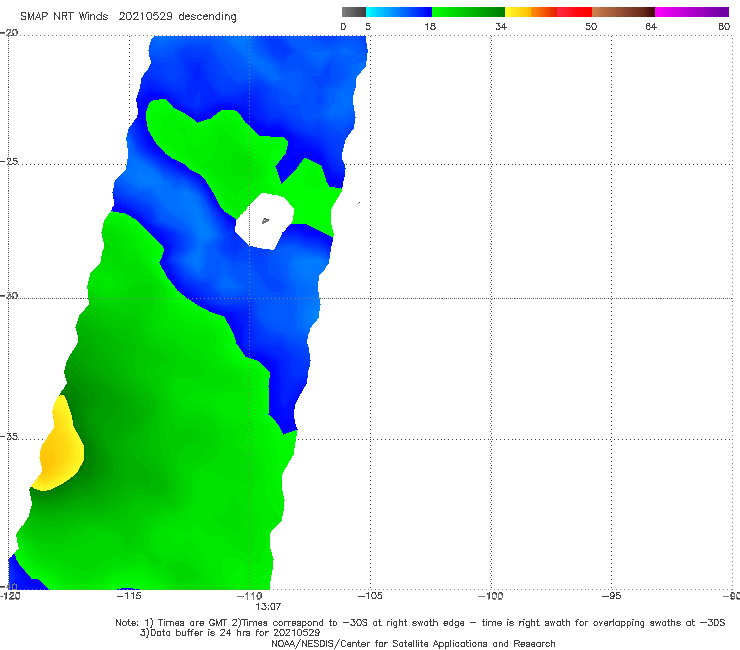Click the longitude axis label '-115'
740x650 pixels.
pyautogui.click(x=129, y=596)
